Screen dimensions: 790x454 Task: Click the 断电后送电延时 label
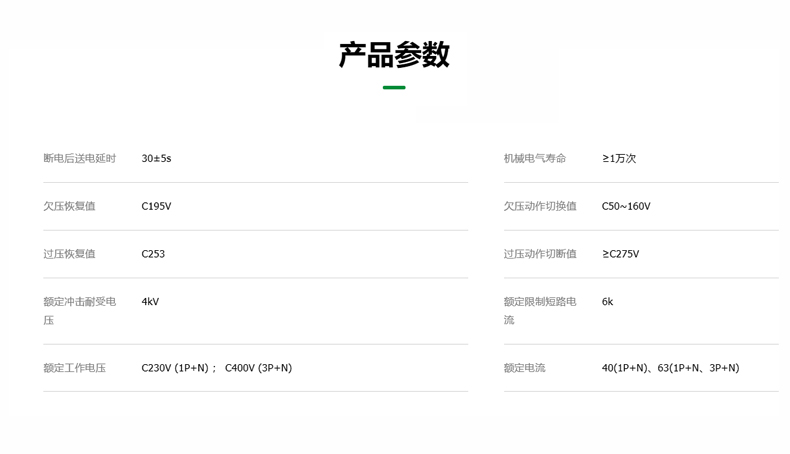pos(80,158)
